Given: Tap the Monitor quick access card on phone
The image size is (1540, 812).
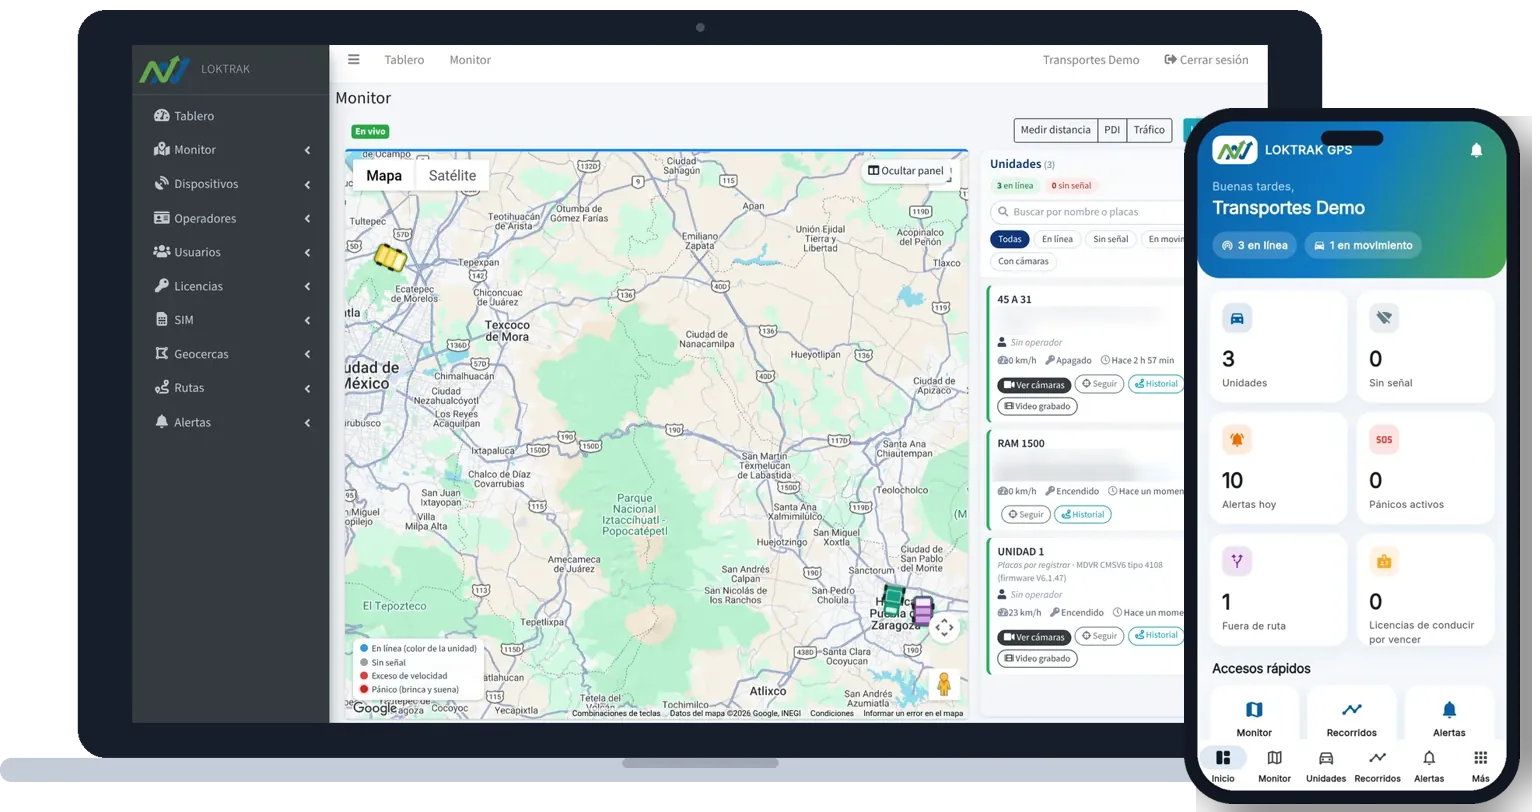Looking at the screenshot, I should pyautogui.click(x=1254, y=716).
